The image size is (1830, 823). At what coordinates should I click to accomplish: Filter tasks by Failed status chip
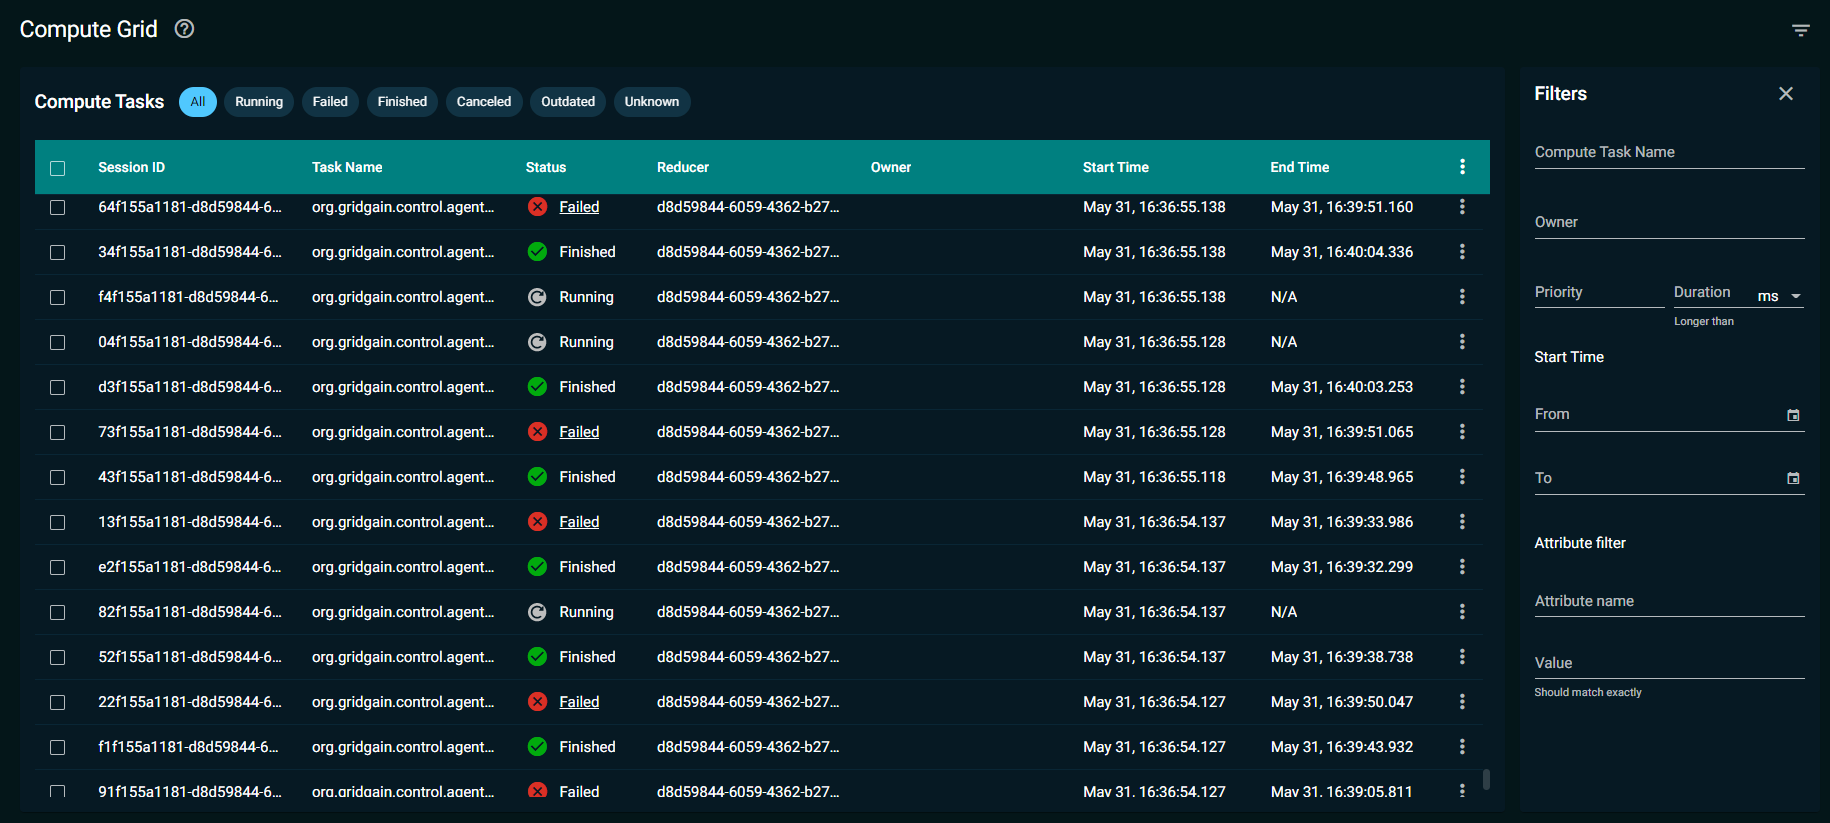(x=330, y=102)
